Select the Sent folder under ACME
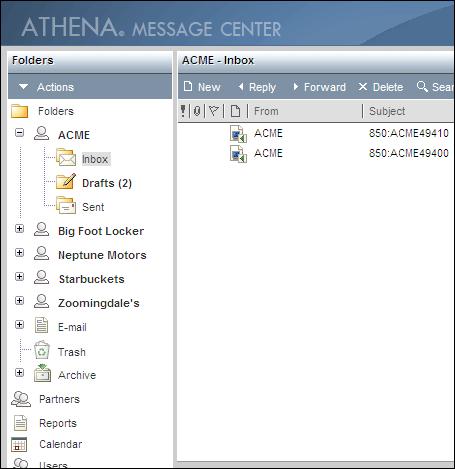 tap(93, 207)
